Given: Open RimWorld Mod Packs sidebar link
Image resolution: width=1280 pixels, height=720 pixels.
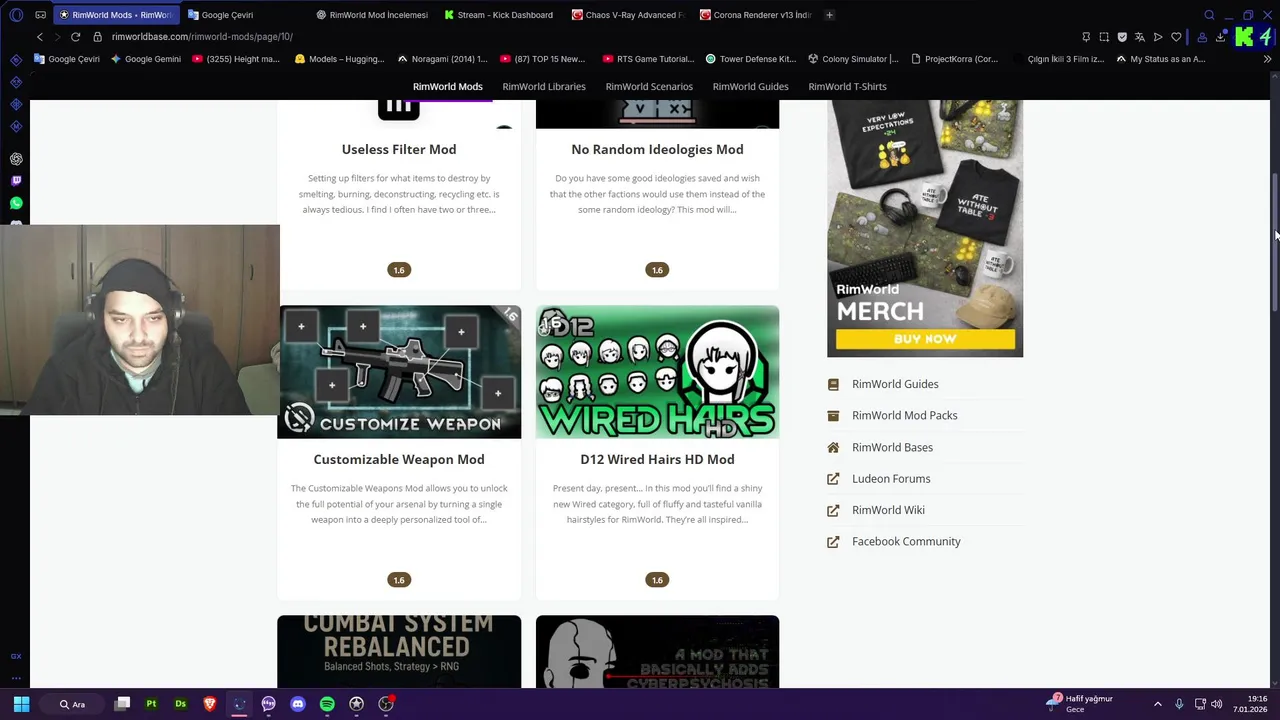Looking at the screenshot, I should pos(904,416).
